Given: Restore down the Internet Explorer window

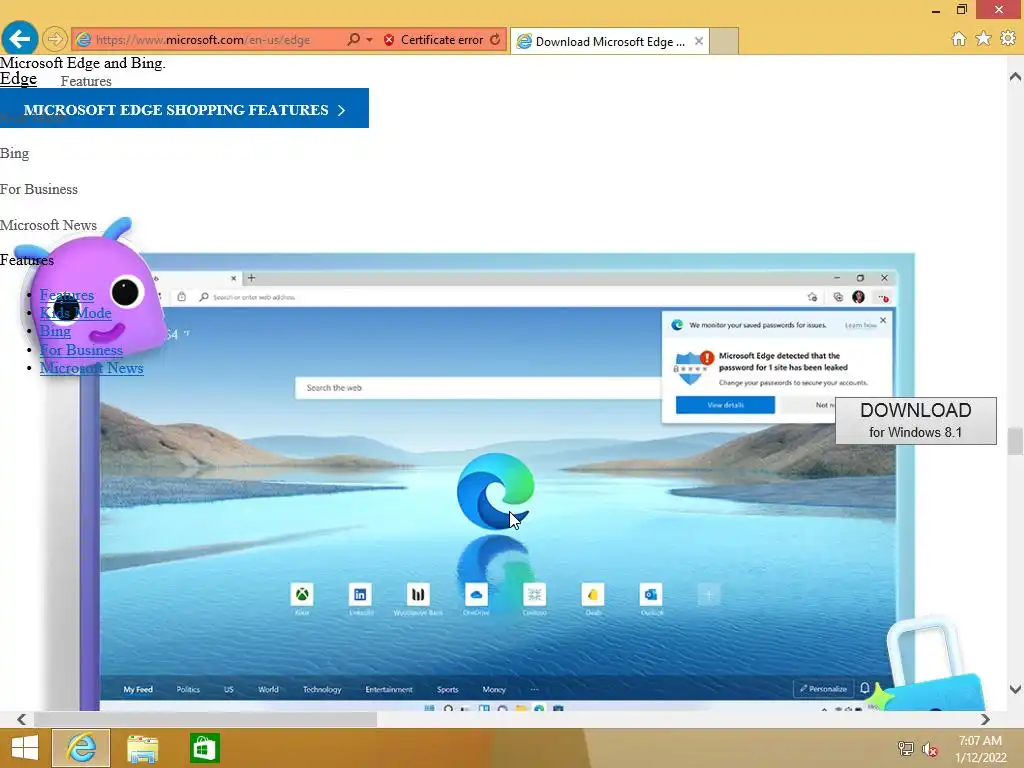Looking at the screenshot, I should click(961, 10).
